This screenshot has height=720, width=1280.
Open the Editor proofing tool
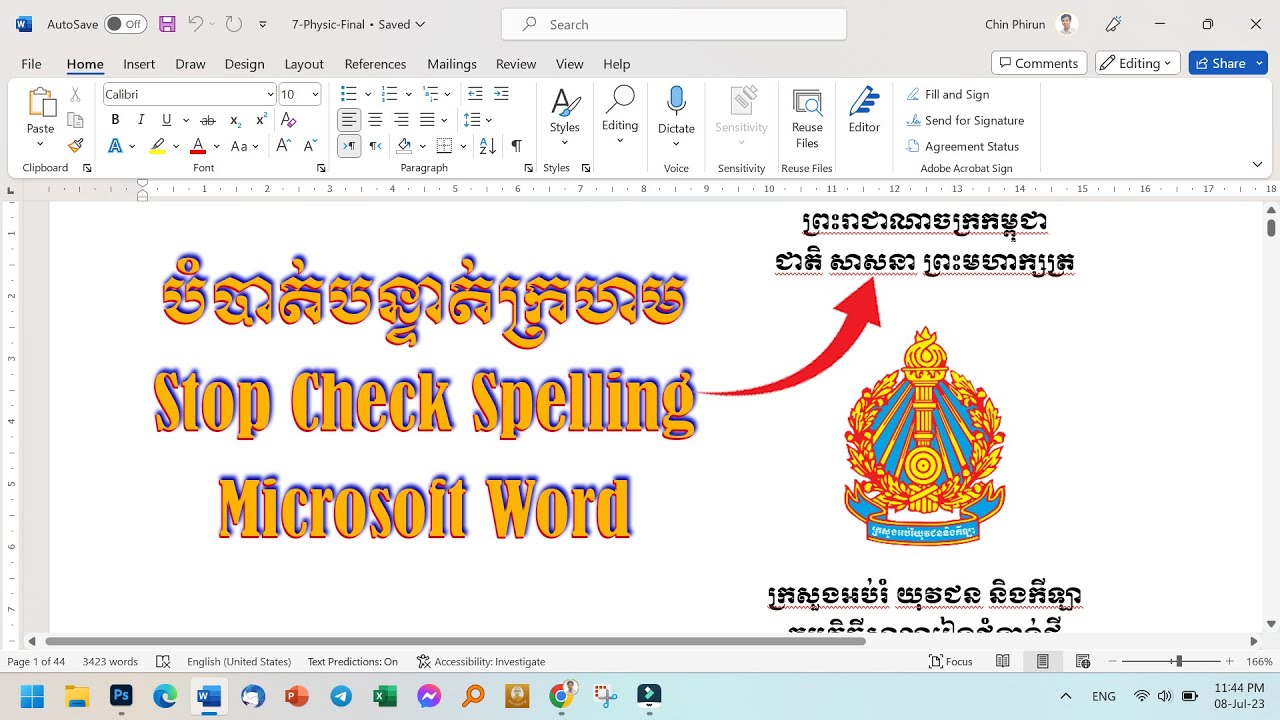(x=864, y=111)
